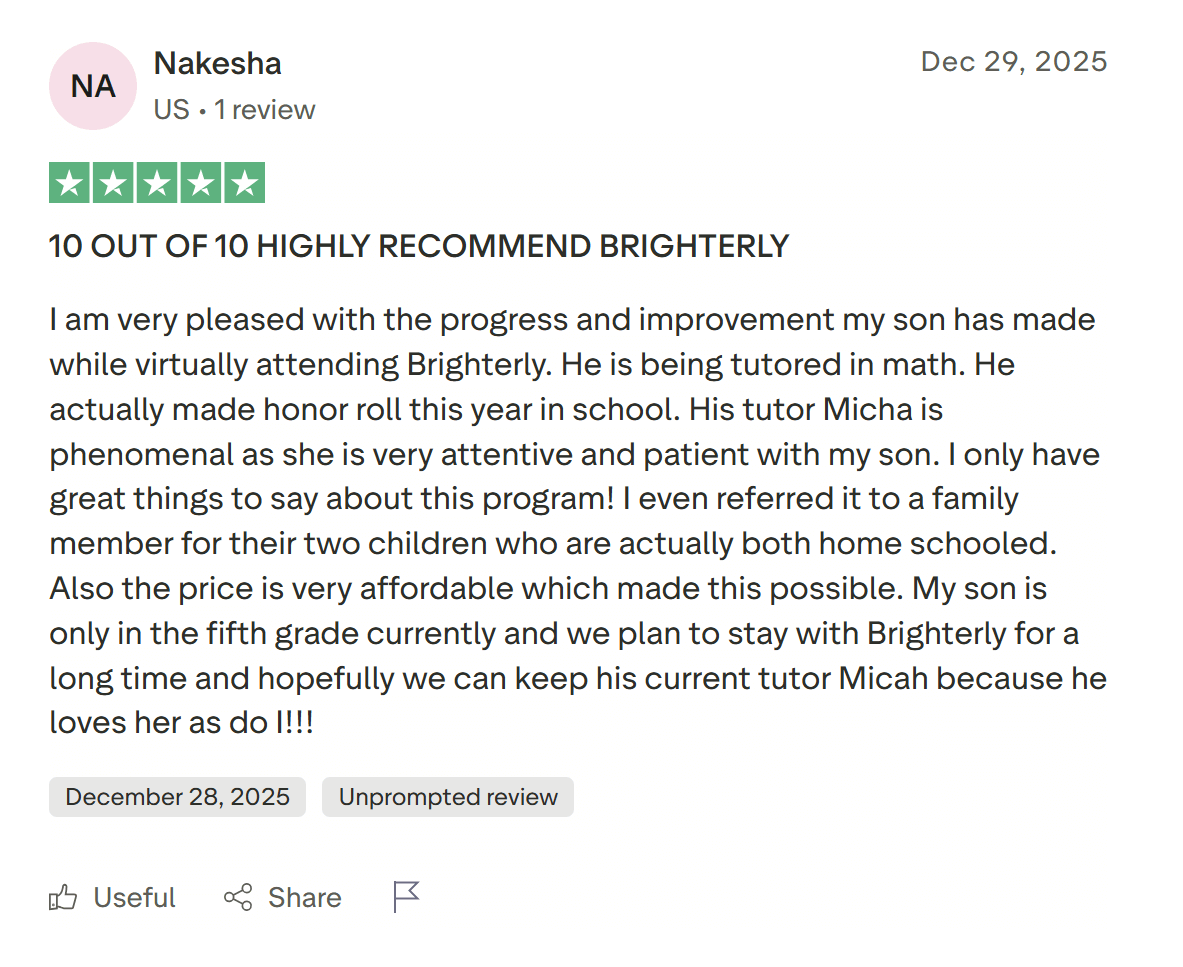Select the Unprompted review label

pos(447,797)
